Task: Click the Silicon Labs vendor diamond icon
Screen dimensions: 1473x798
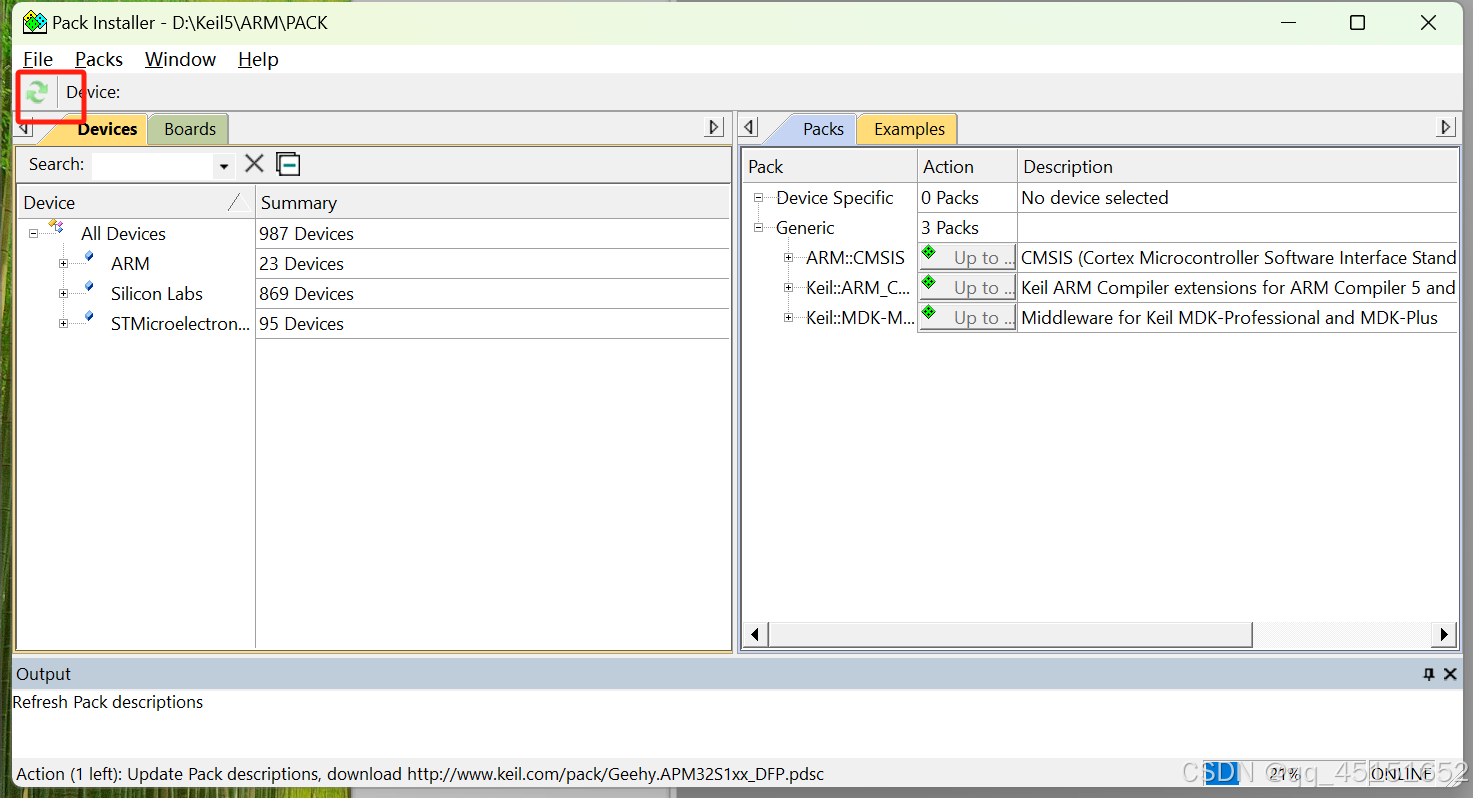Action: coord(89,288)
